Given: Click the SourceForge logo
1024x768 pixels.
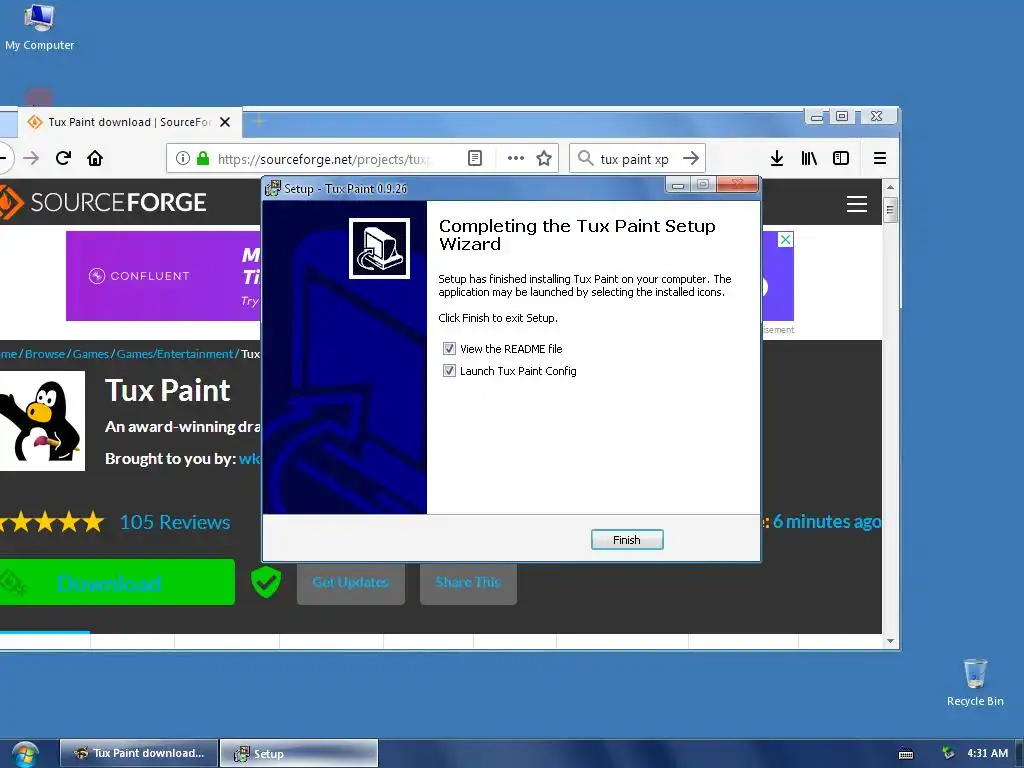Looking at the screenshot, I should (x=103, y=202).
